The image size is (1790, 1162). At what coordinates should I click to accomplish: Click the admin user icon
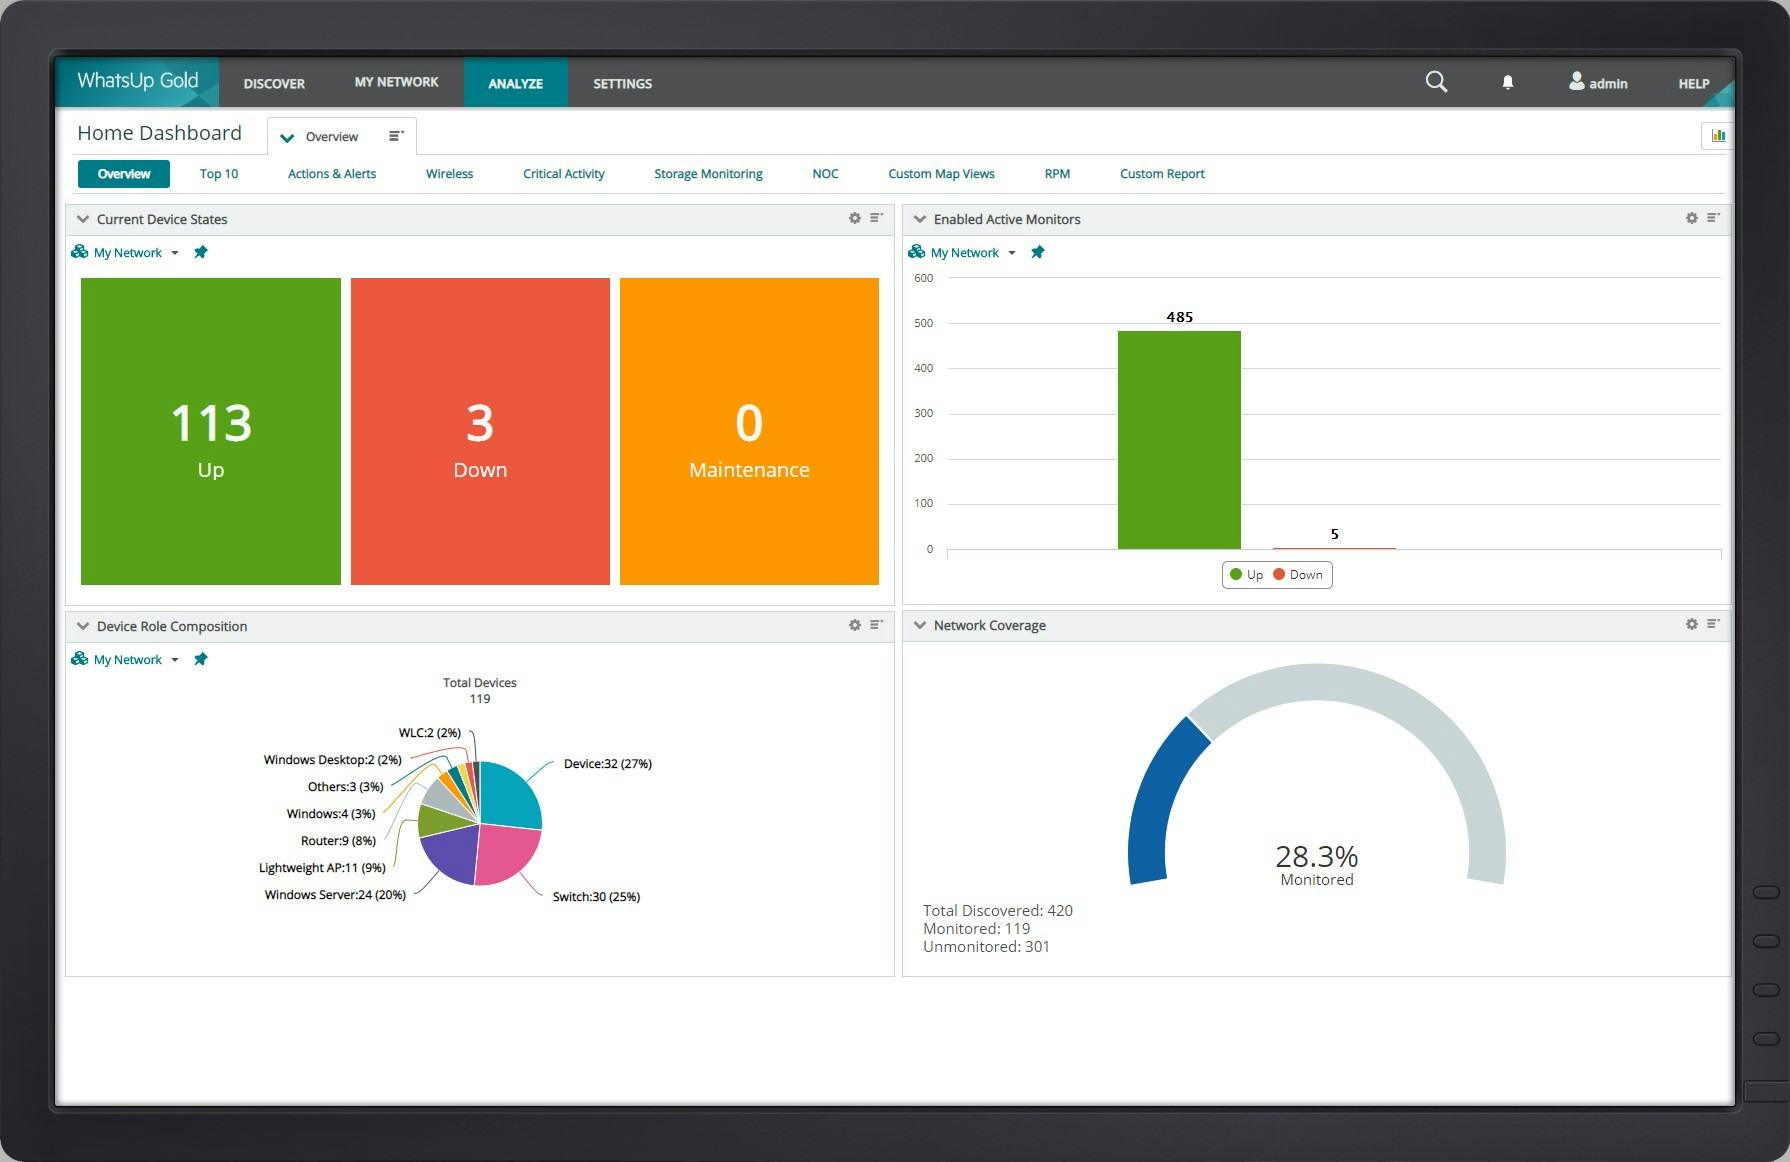(1576, 81)
